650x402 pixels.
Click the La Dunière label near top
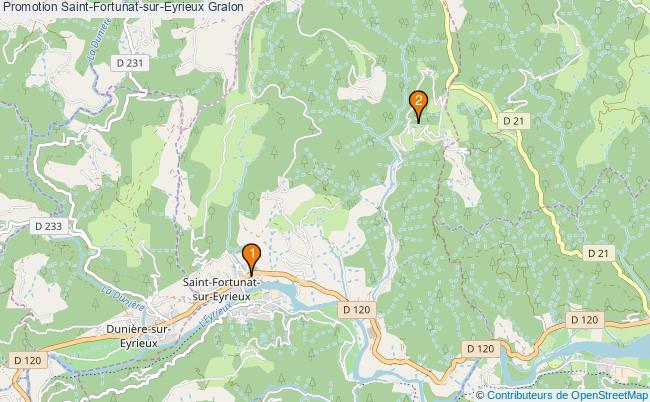99,41
